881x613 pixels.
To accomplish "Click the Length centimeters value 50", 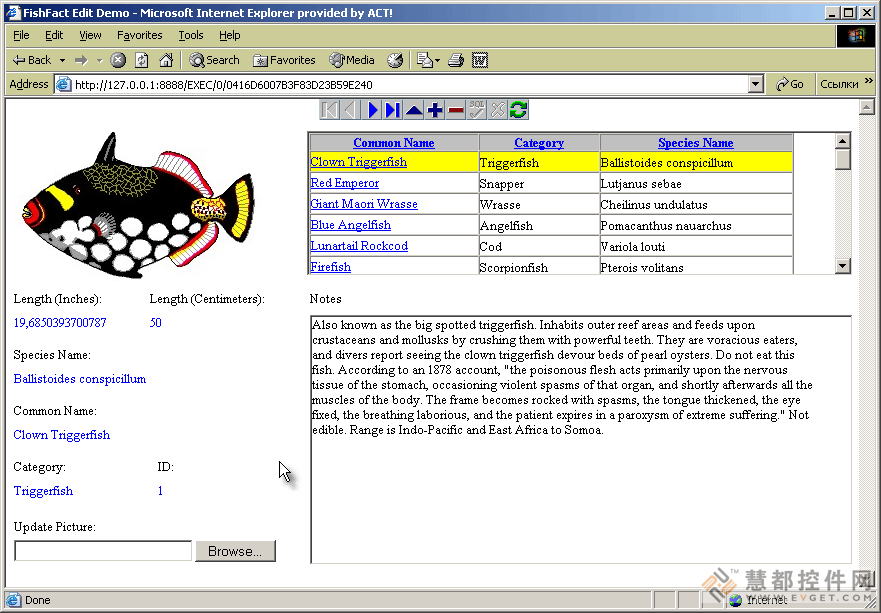I will tap(156, 323).
